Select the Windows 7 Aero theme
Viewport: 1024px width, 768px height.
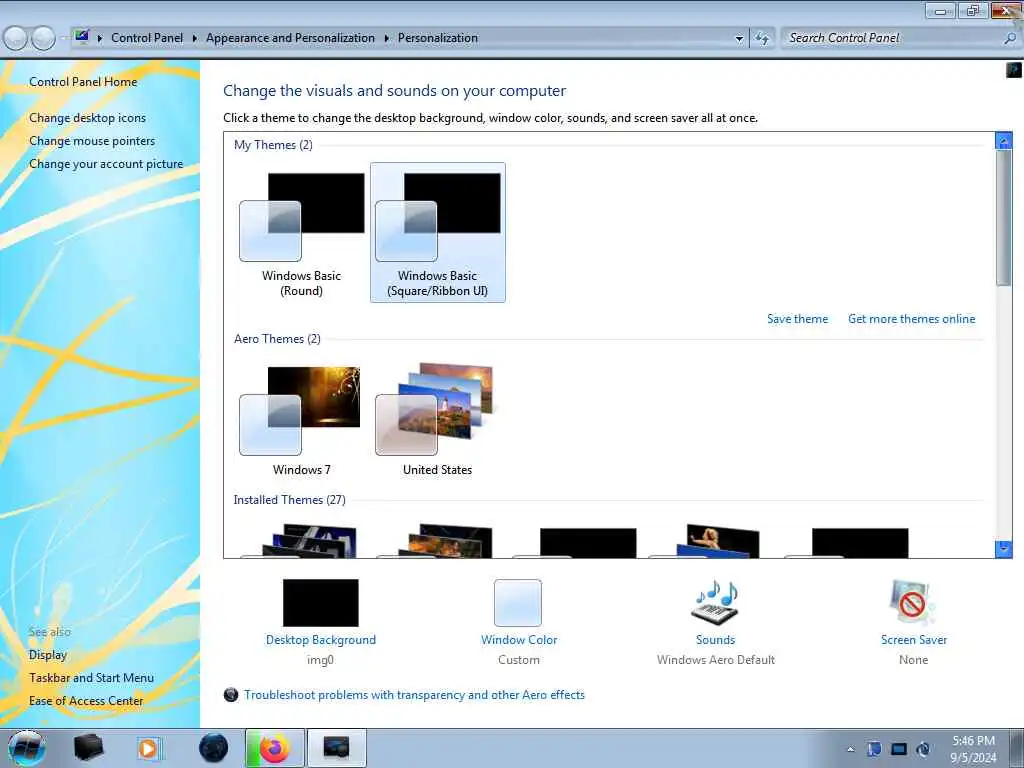pyautogui.click(x=302, y=420)
